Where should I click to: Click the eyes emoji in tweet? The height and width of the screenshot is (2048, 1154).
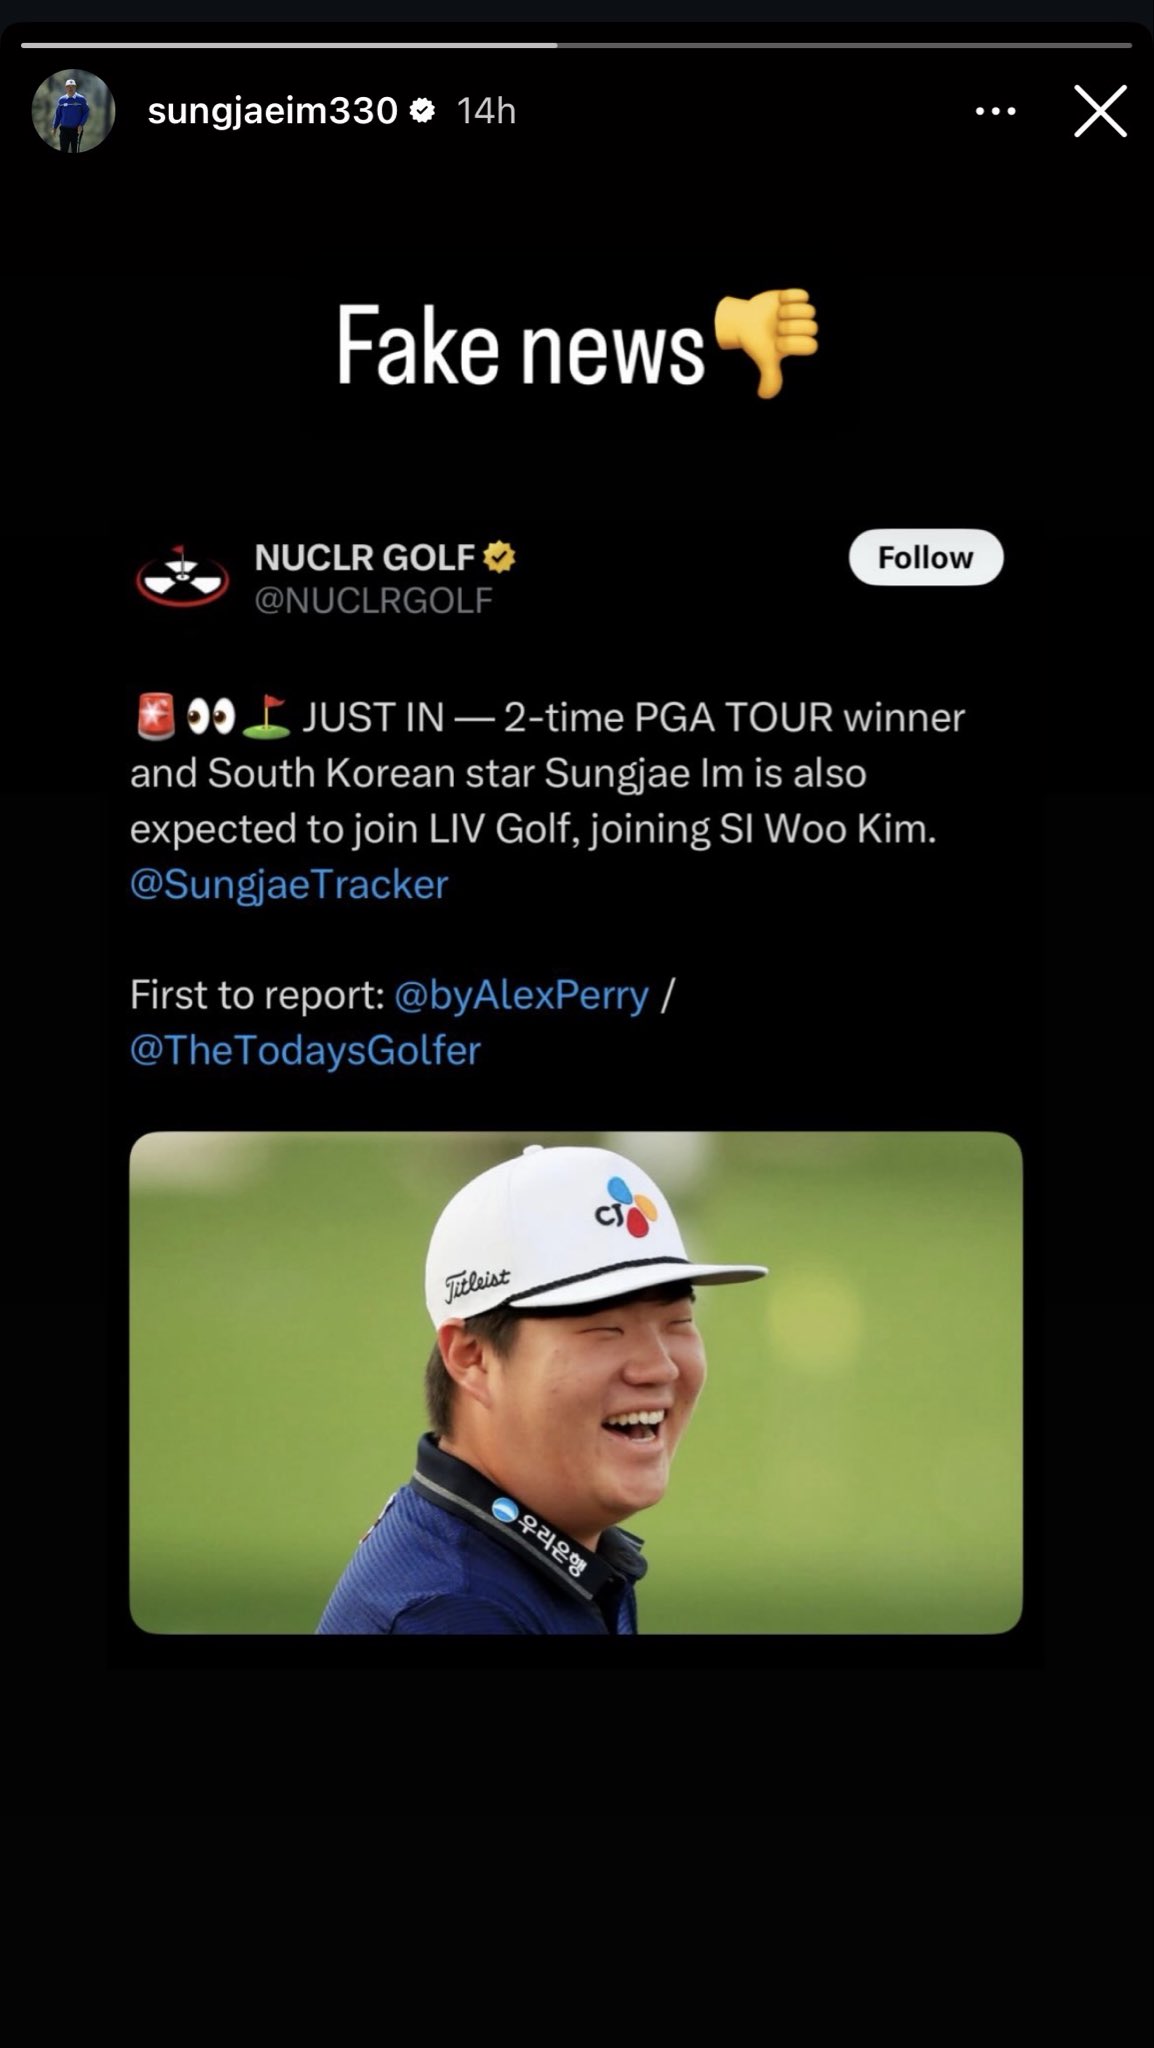point(211,717)
